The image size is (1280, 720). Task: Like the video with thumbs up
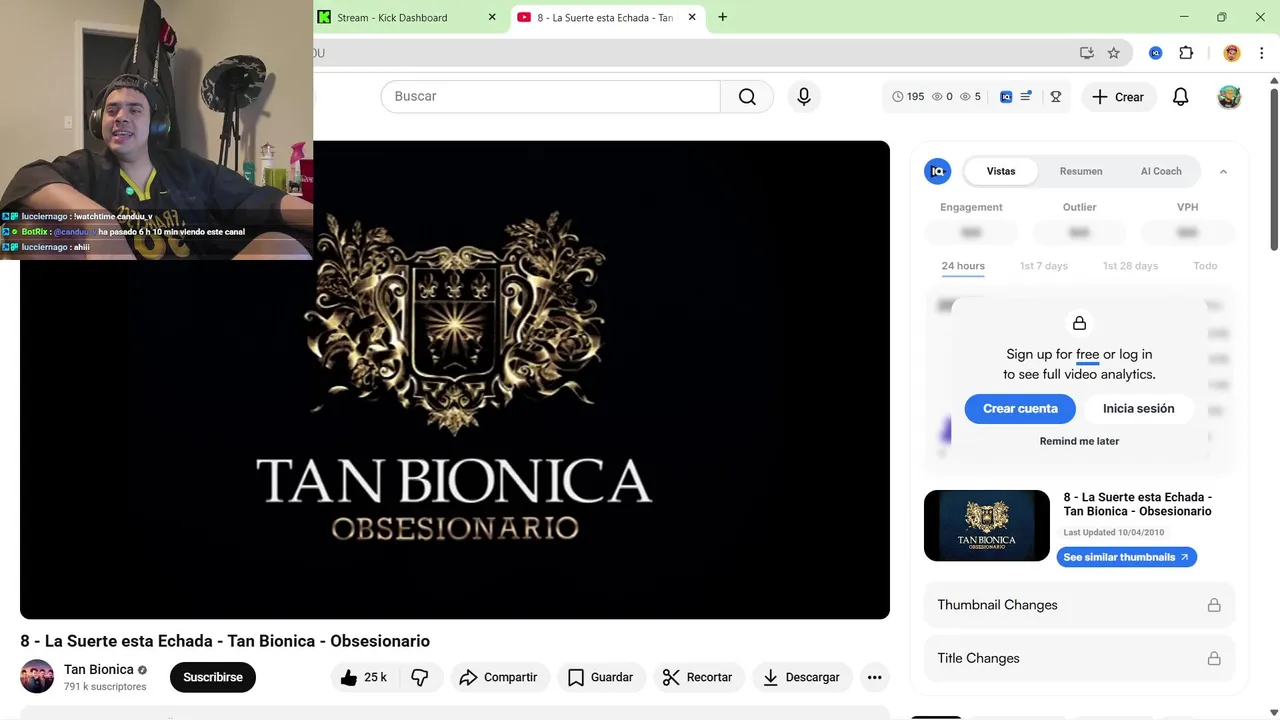pyautogui.click(x=363, y=677)
